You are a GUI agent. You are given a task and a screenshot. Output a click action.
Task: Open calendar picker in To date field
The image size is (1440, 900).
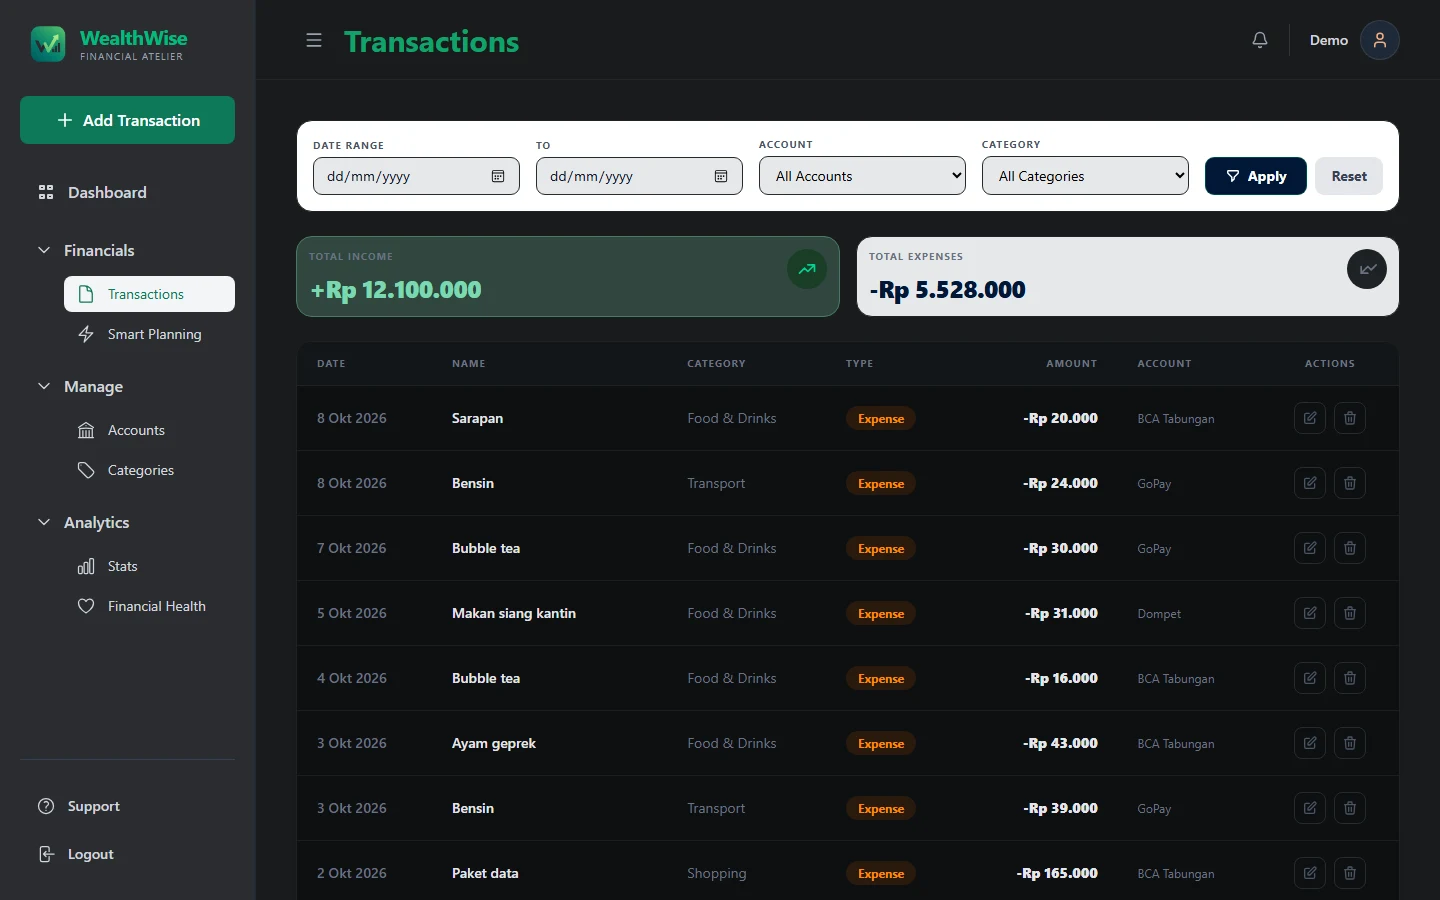[721, 176]
